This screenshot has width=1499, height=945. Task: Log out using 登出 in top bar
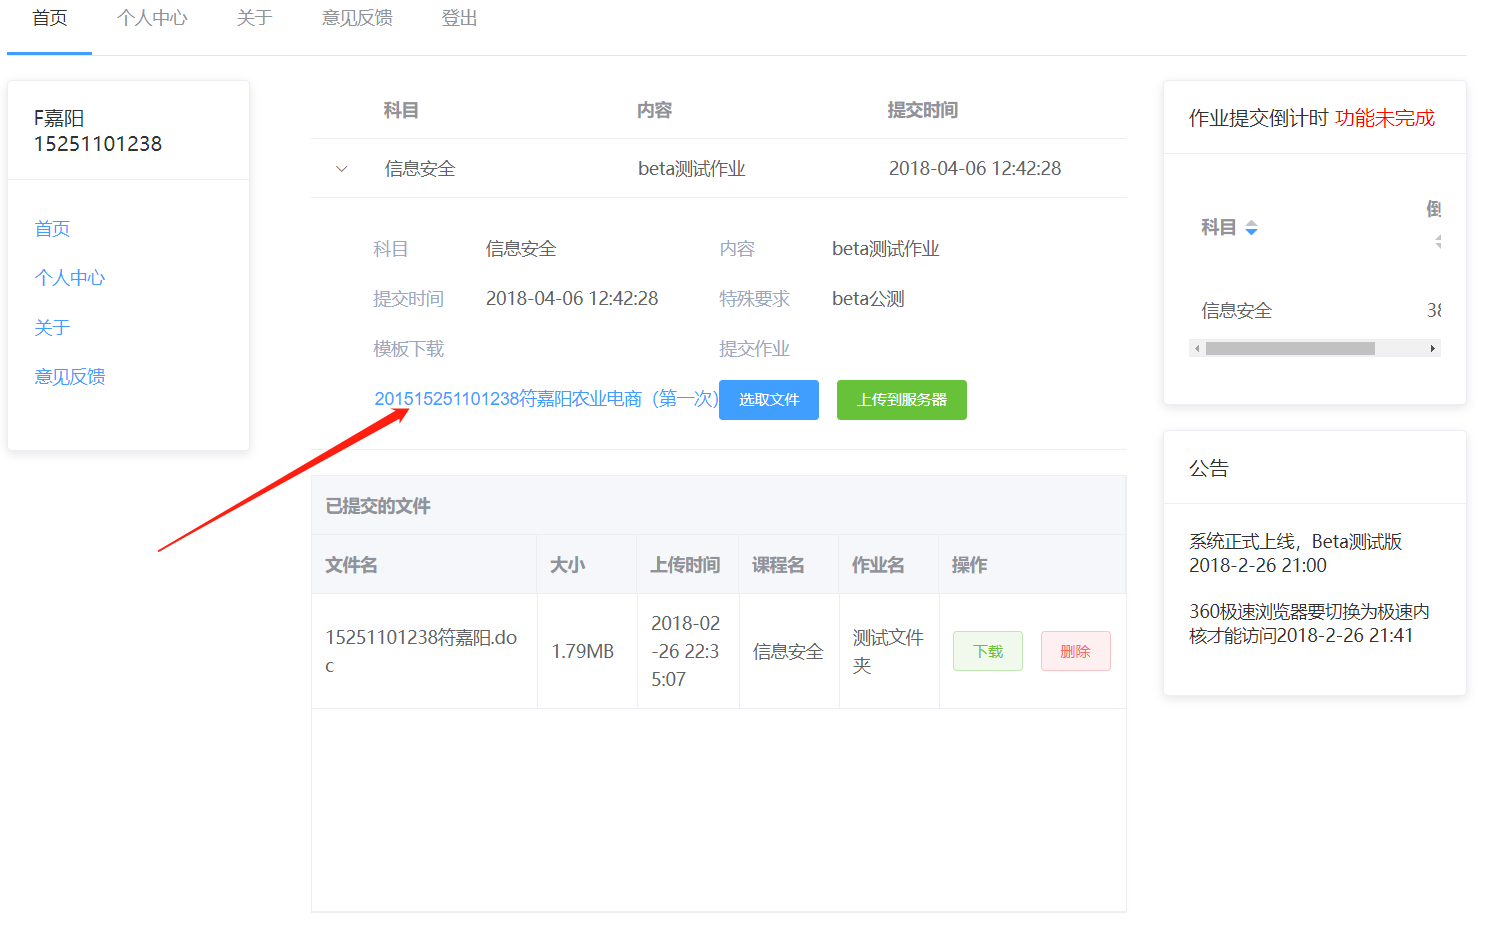tap(459, 19)
